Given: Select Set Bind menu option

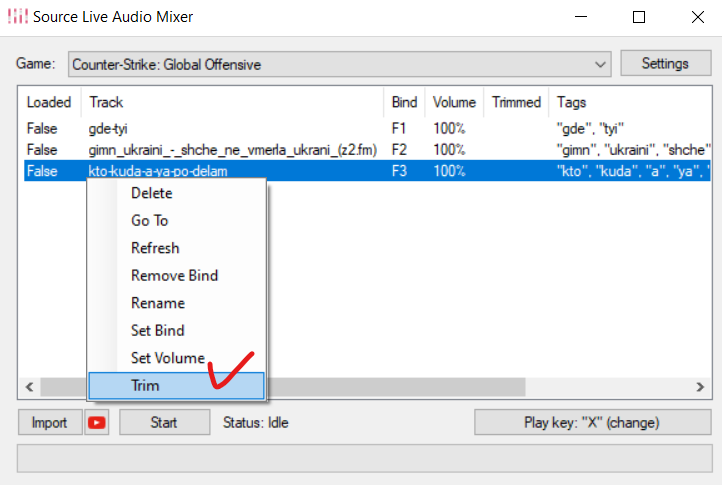Looking at the screenshot, I should [158, 330].
